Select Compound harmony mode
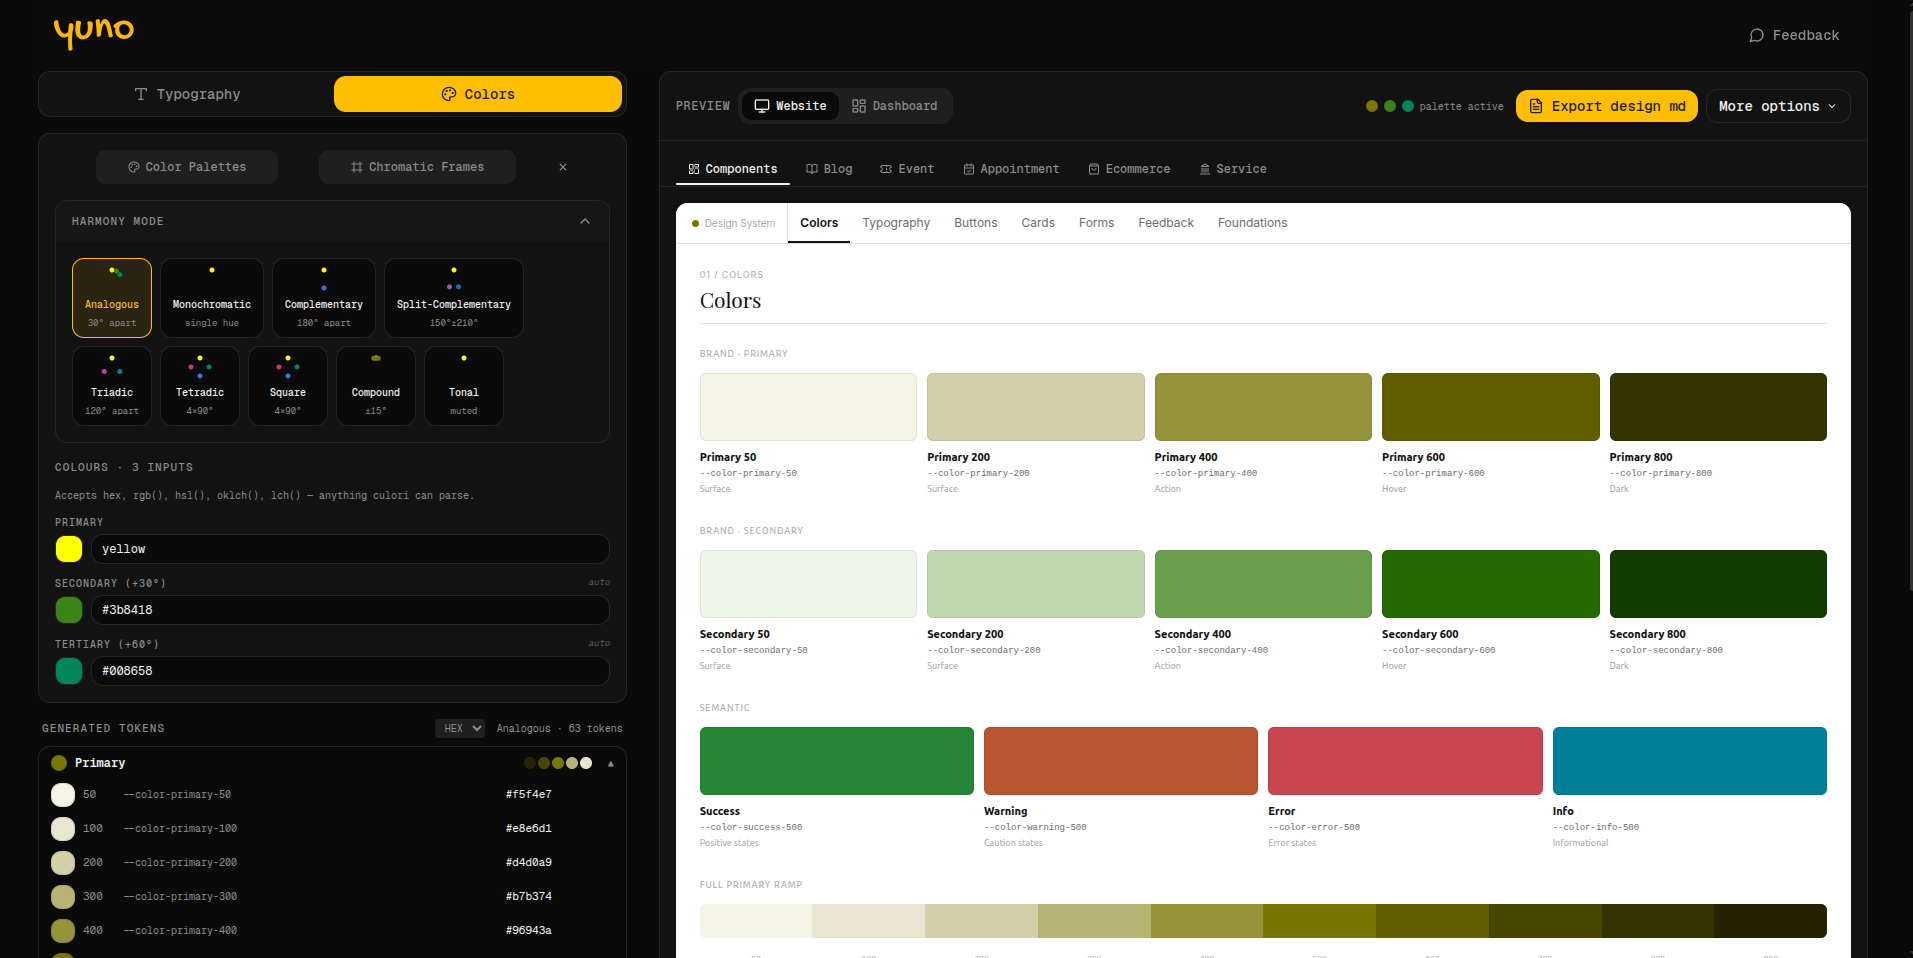Viewport: 1913px width, 958px height. [x=376, y=386]
